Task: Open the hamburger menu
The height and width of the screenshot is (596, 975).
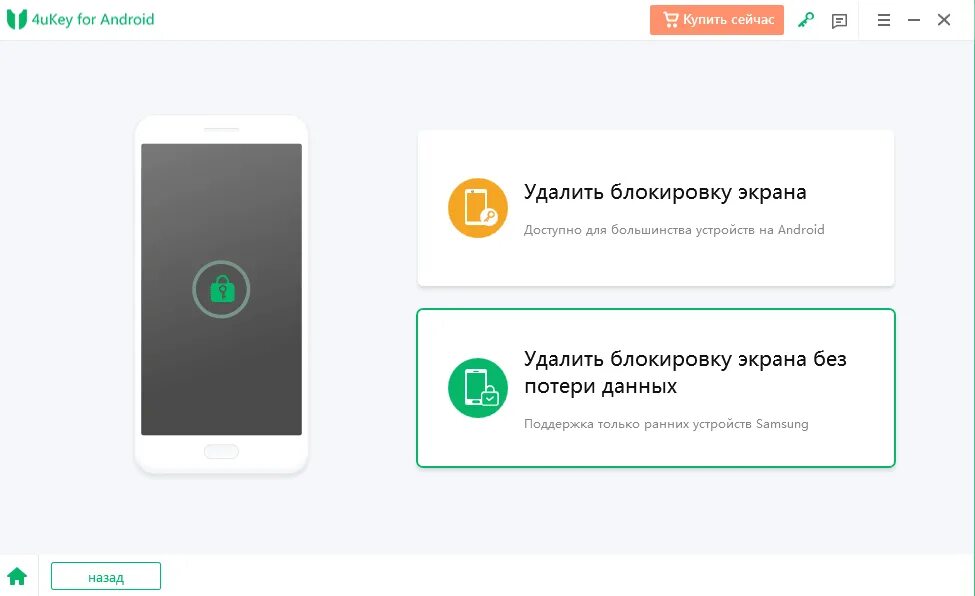Action: tap(884, 20)
